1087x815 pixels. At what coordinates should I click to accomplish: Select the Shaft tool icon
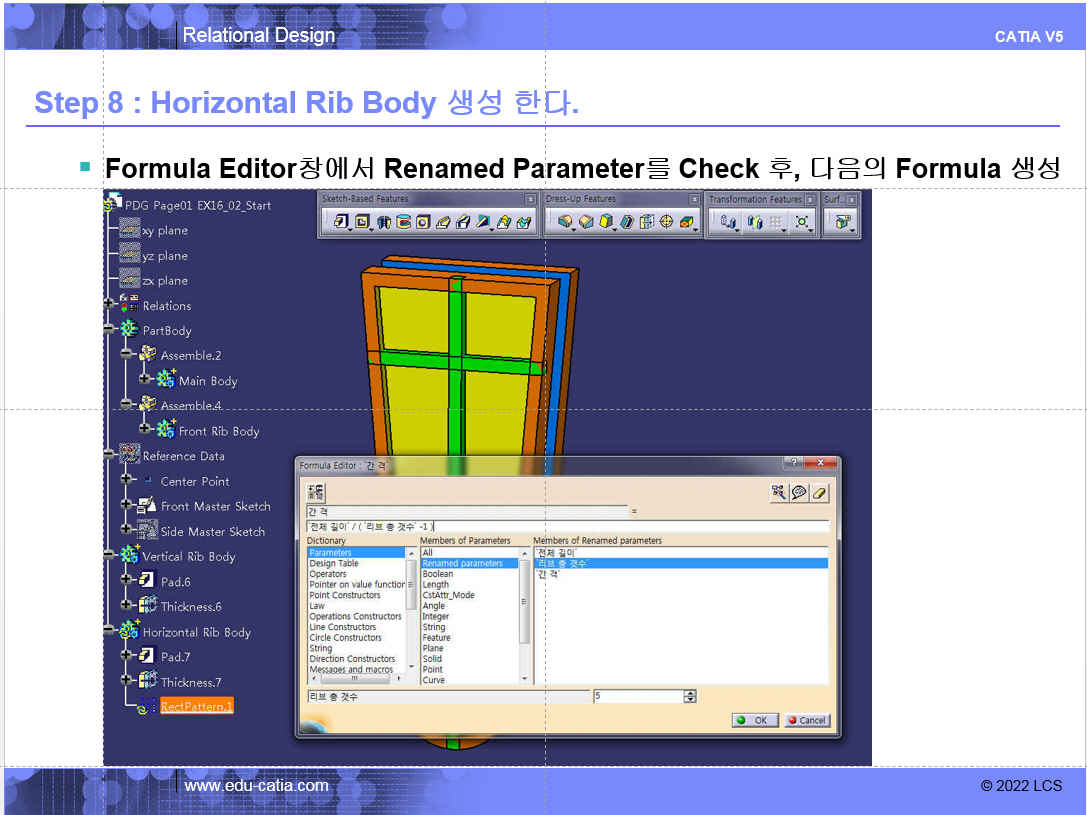coord(383,222)
